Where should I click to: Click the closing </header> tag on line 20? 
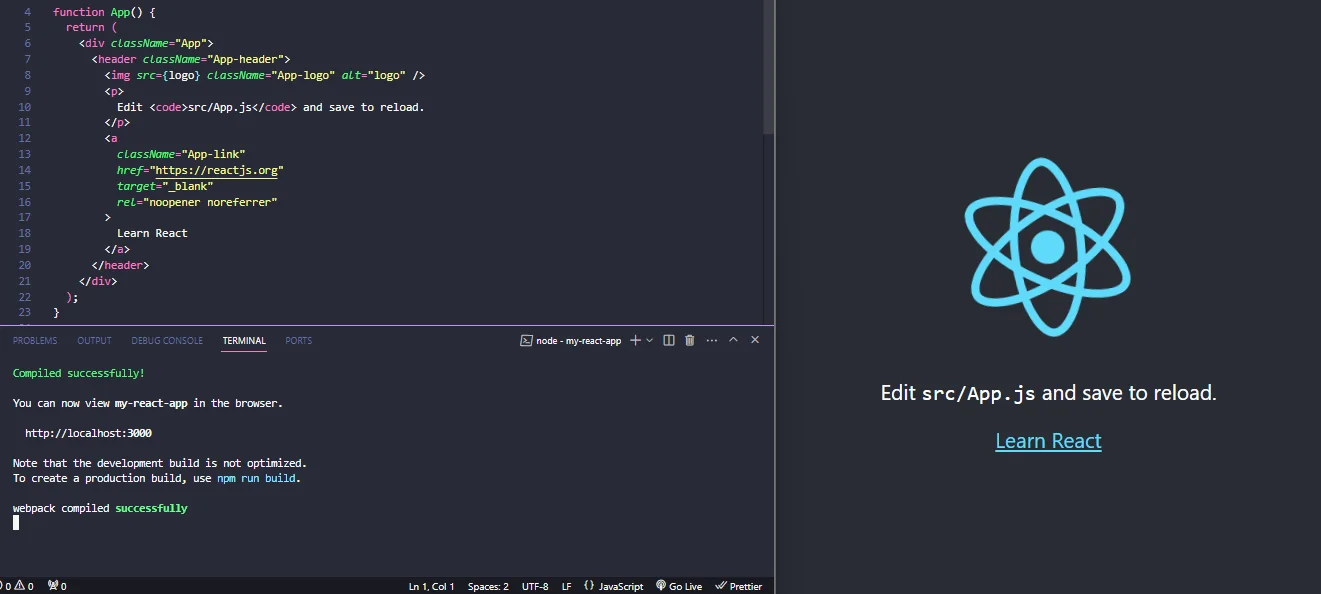point(120,265)
